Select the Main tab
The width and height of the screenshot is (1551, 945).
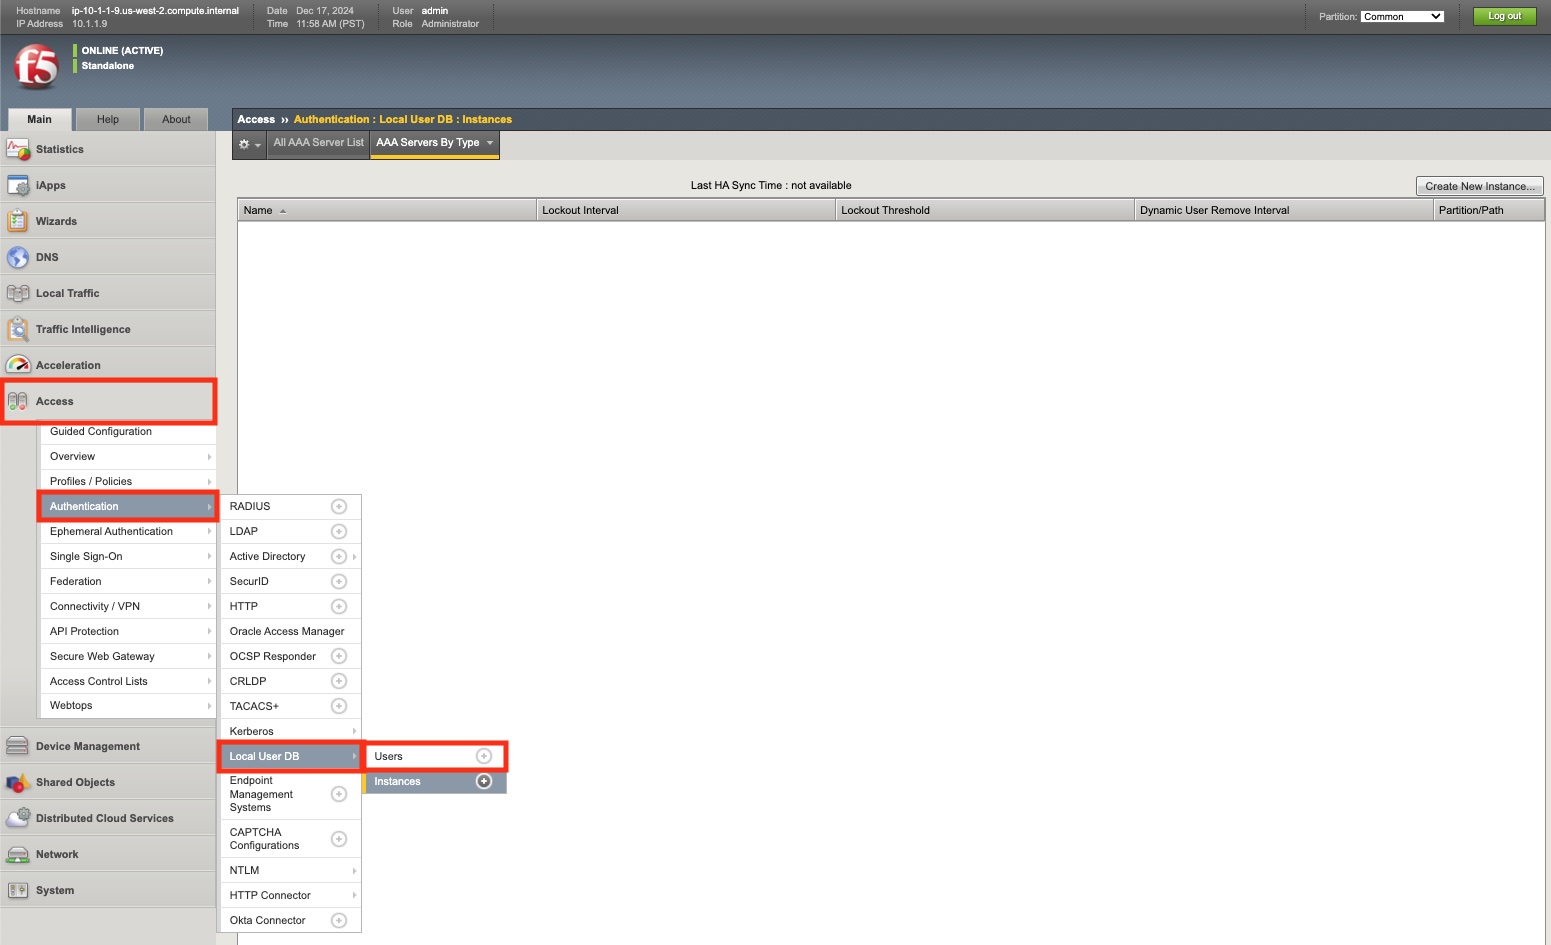click(x=39, y=119)
